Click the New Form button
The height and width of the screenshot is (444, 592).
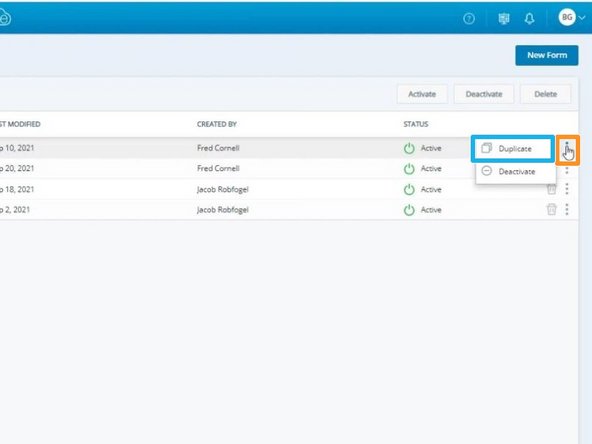click(547, 56)
